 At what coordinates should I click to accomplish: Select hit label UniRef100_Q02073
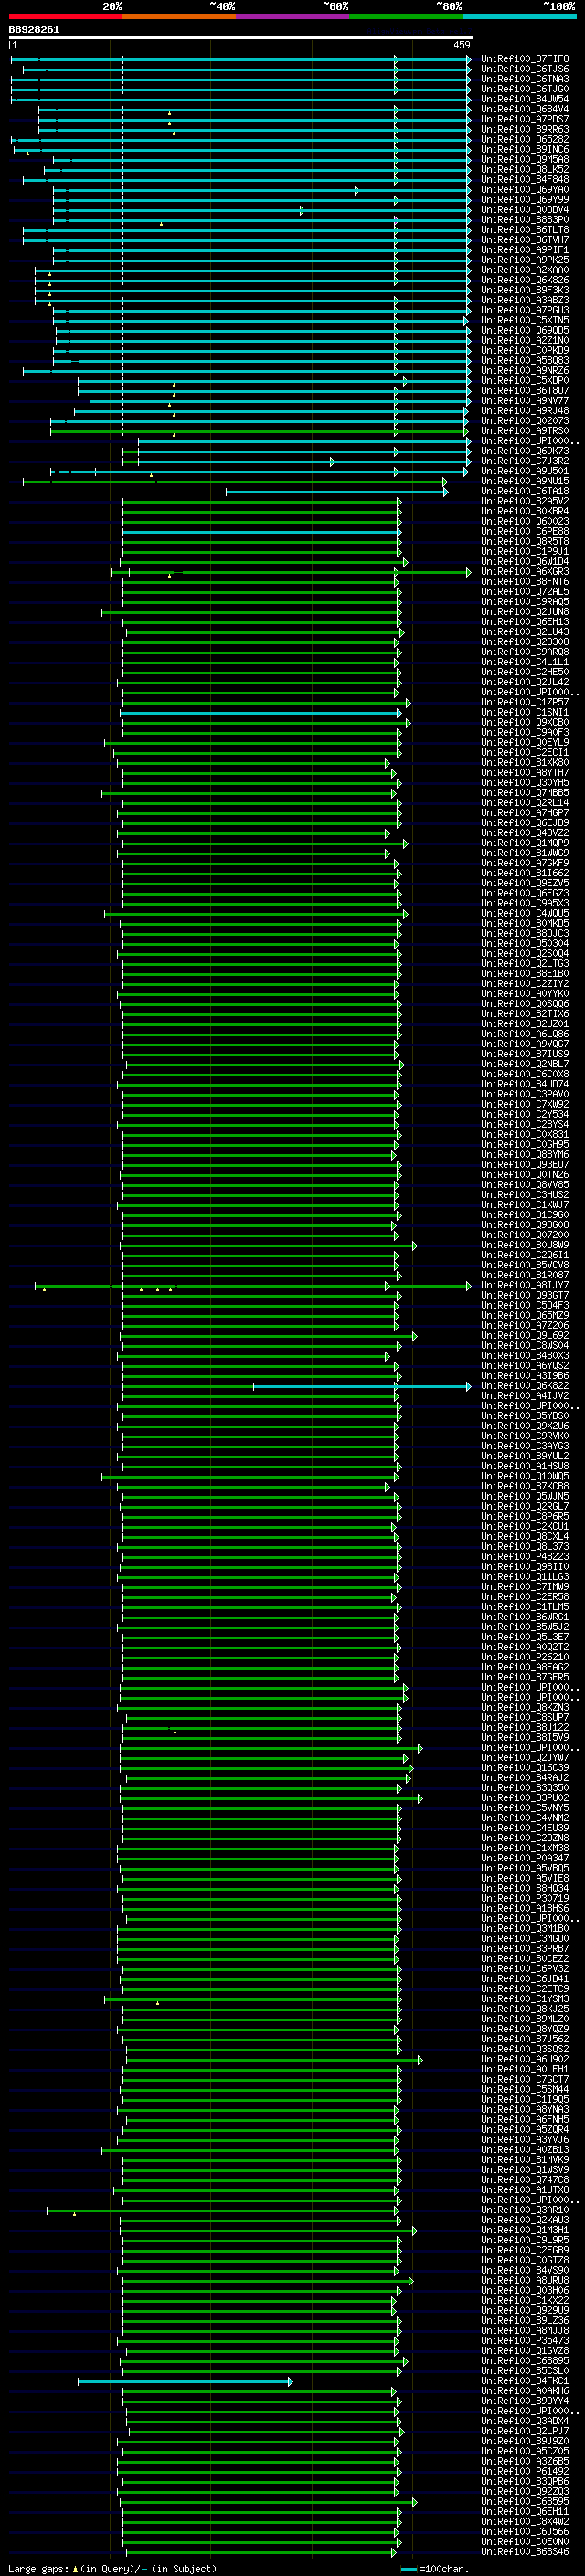pos(525,421)
